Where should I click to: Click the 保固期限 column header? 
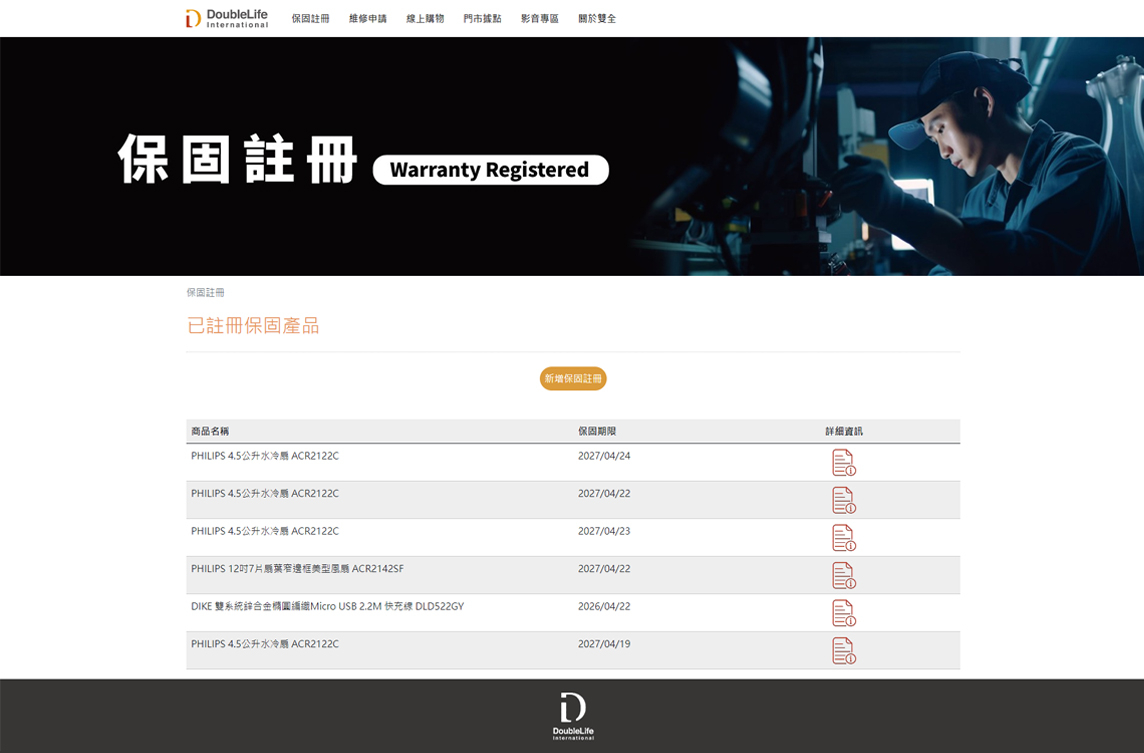[597, 431]
